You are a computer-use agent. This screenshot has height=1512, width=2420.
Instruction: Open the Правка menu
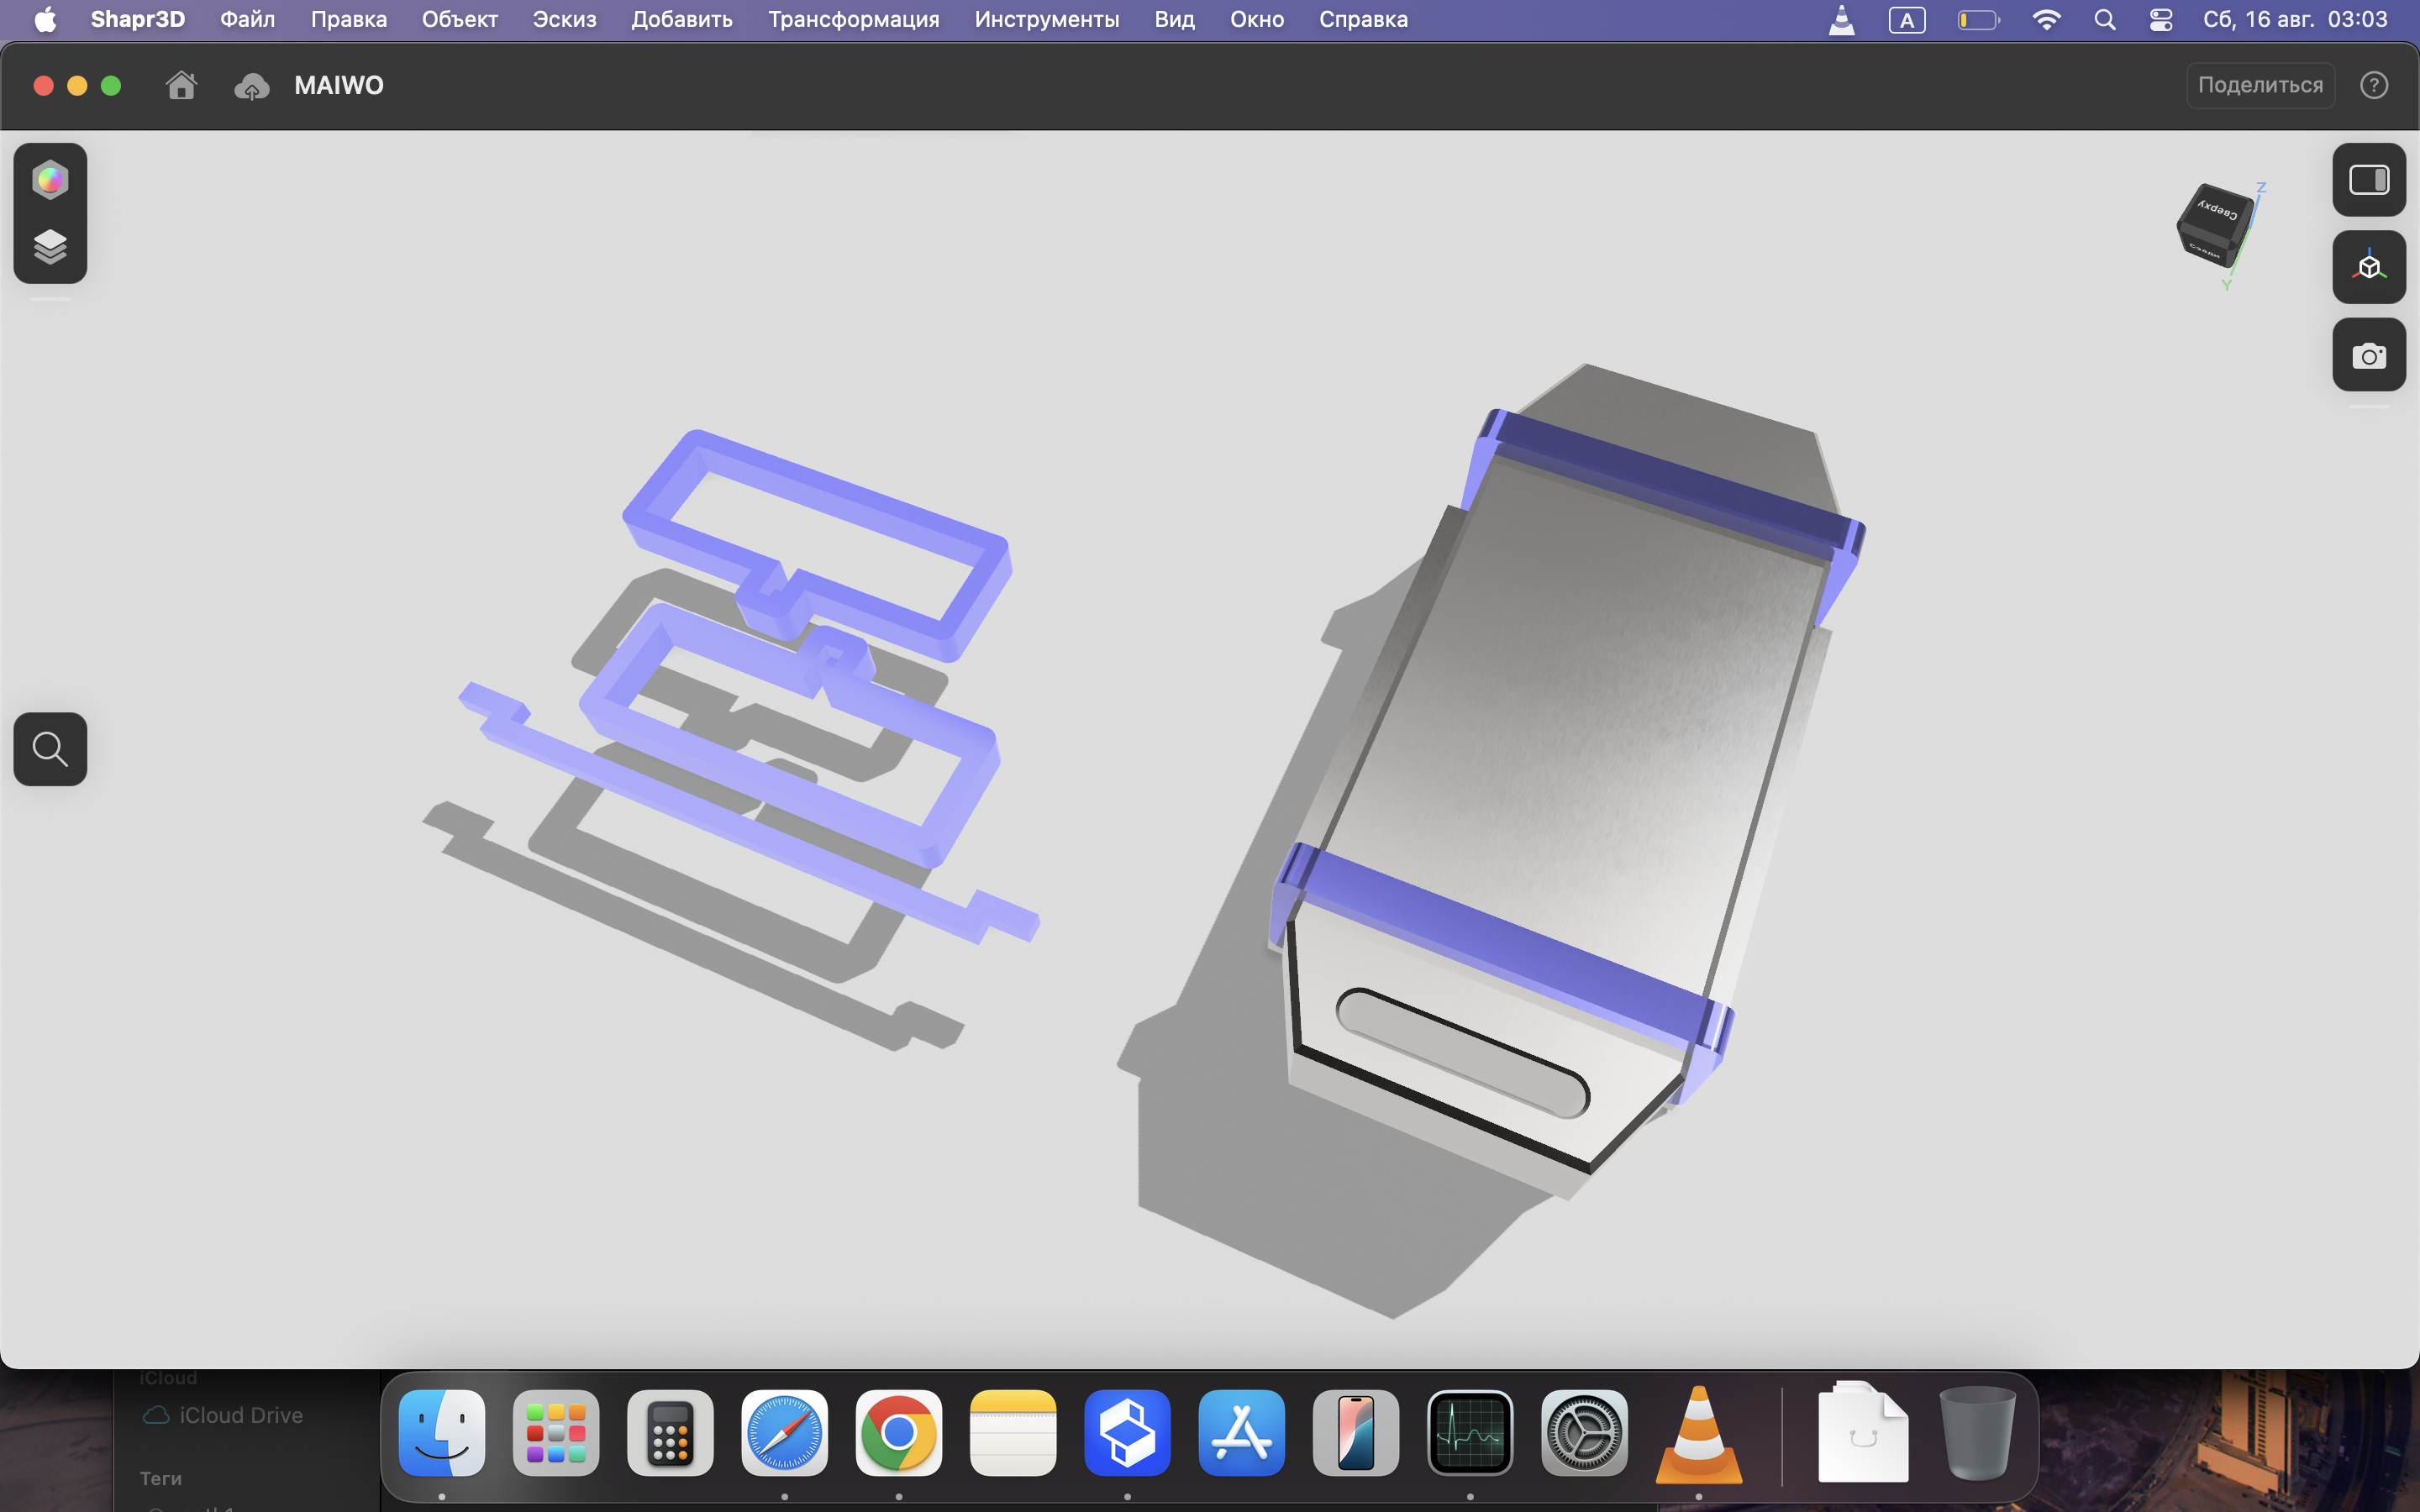coord(349,19)
